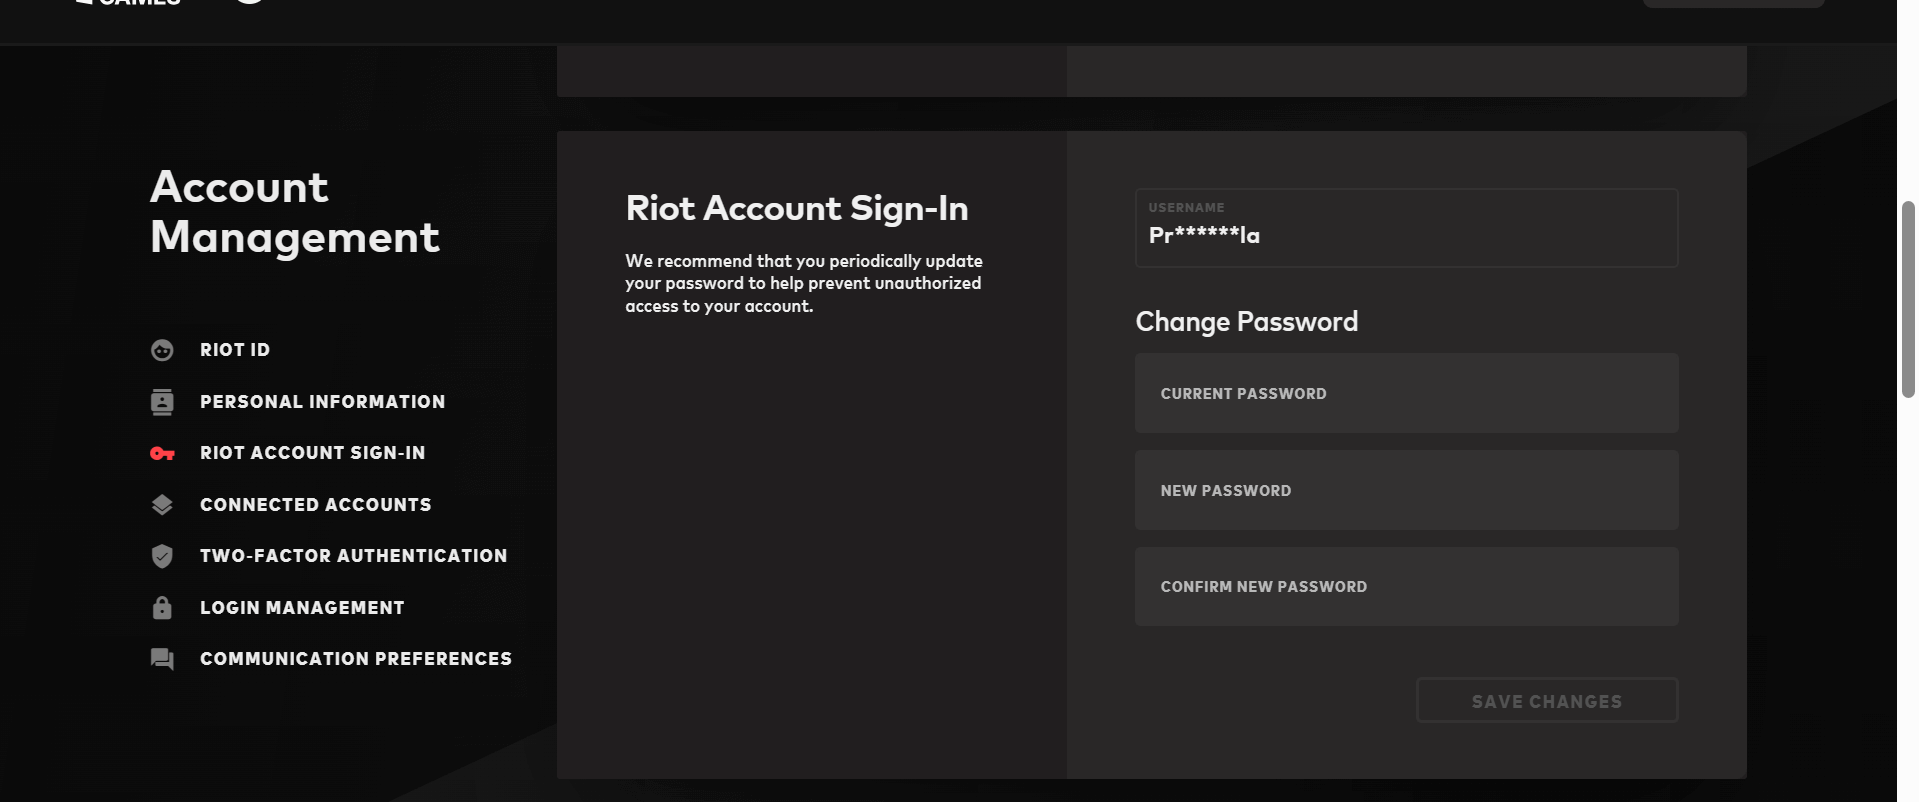Open the Riot ID section
Image resolution: width=1919 pixels, height=802 pixels.
click(x=235, y=350)
